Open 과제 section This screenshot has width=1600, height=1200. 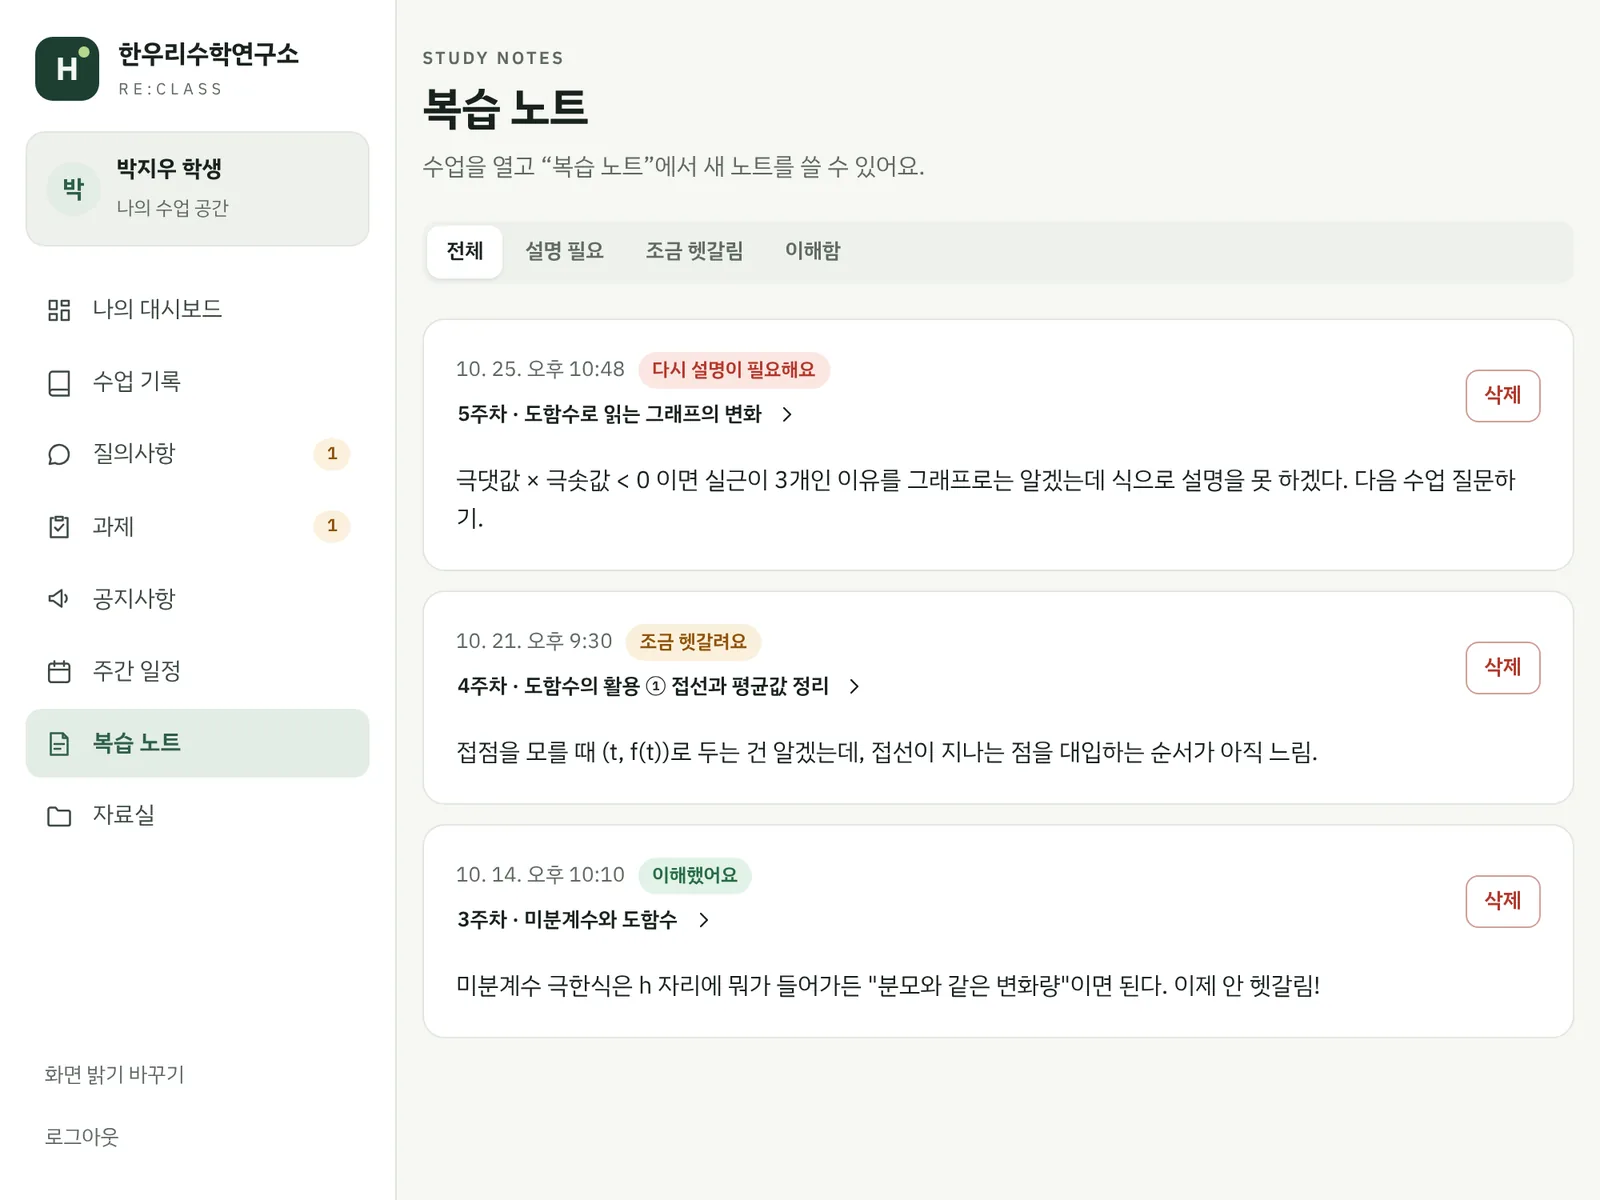(197, 526)
